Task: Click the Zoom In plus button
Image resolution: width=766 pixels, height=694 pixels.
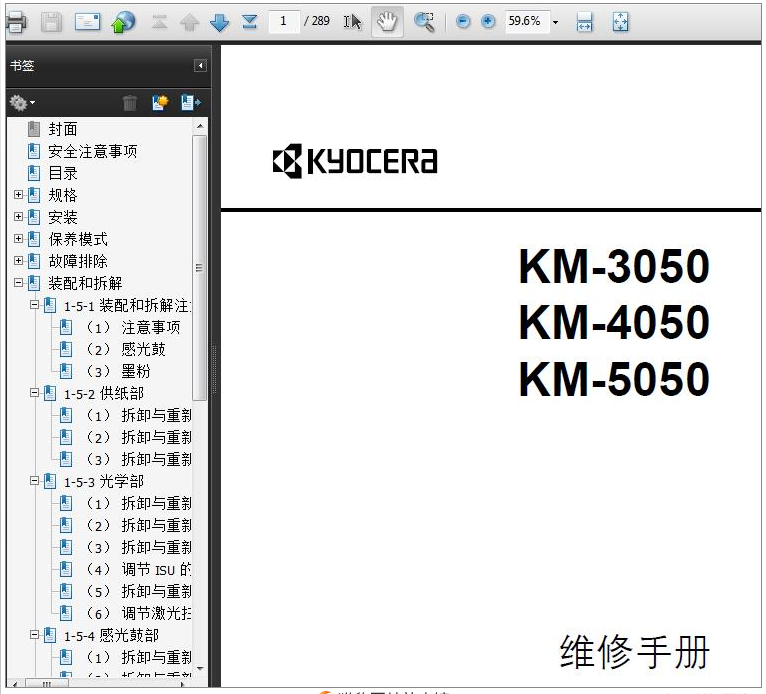Action: pos(488,21)
